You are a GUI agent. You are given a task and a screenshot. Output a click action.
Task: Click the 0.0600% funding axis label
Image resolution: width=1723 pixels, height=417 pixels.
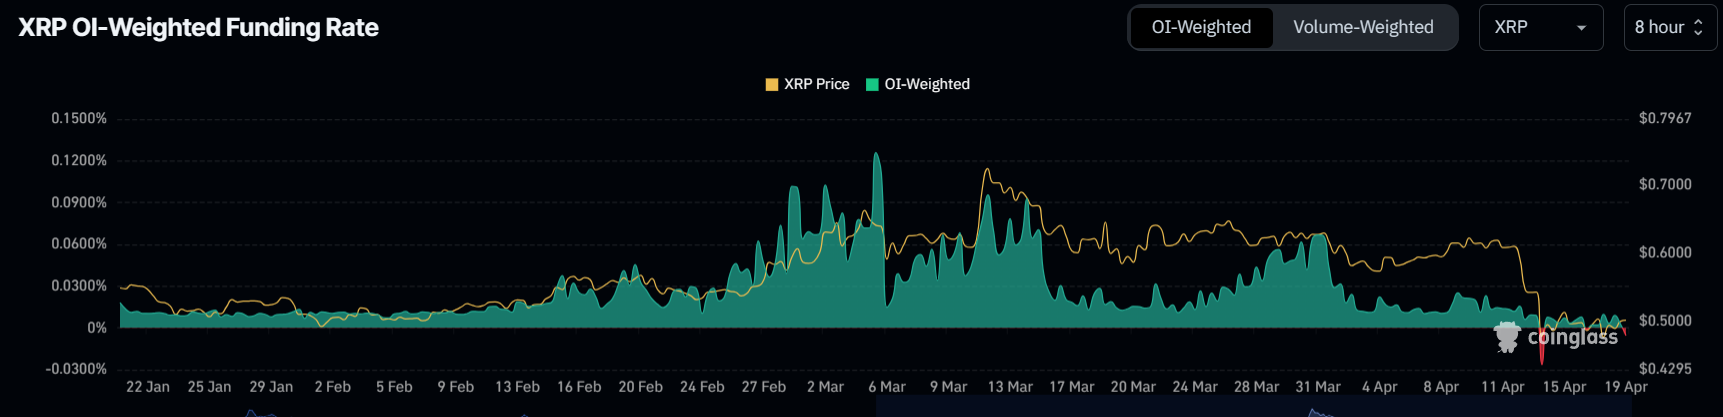coord(79,243)
